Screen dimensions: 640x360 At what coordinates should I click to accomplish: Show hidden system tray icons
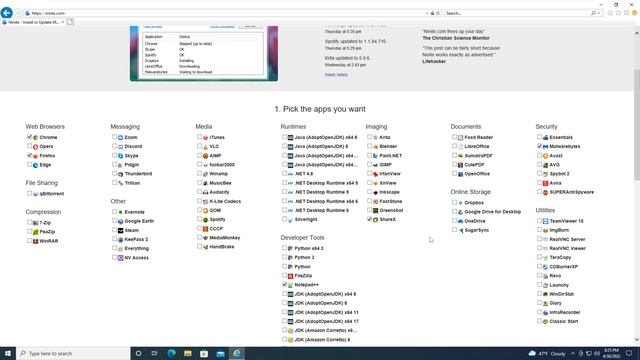(573, 353)
